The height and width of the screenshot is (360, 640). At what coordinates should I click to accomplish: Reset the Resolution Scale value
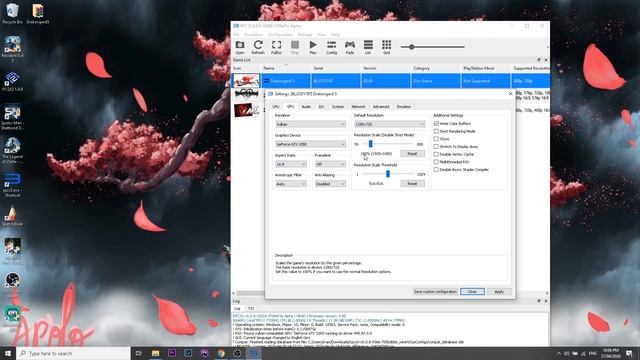412,153
